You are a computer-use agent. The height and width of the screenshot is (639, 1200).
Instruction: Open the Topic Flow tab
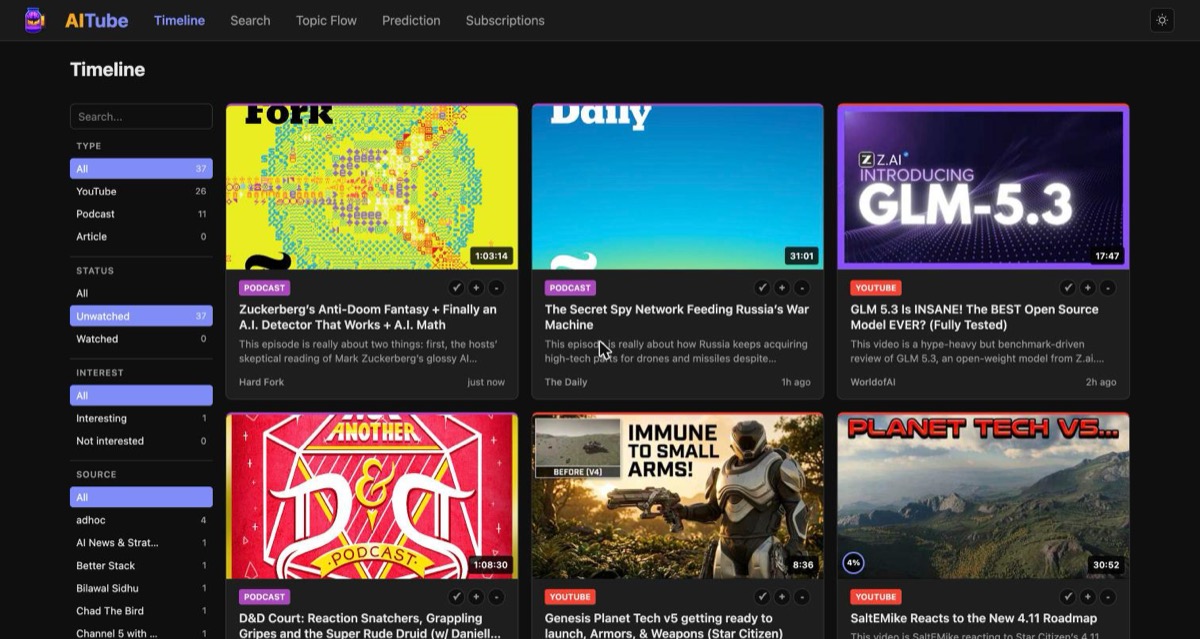326,20
